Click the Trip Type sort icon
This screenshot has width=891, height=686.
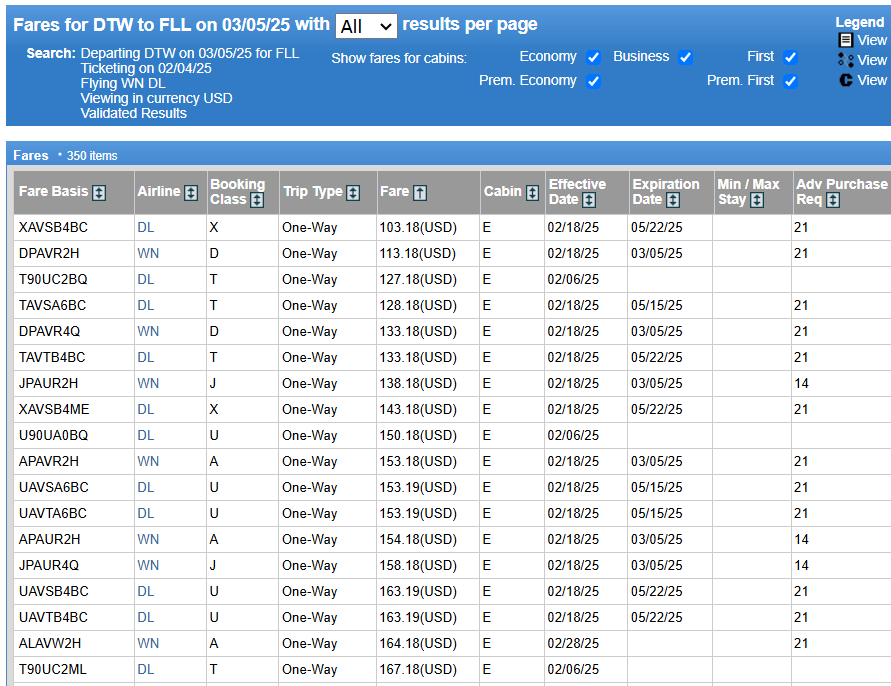(x=353, y=193)
